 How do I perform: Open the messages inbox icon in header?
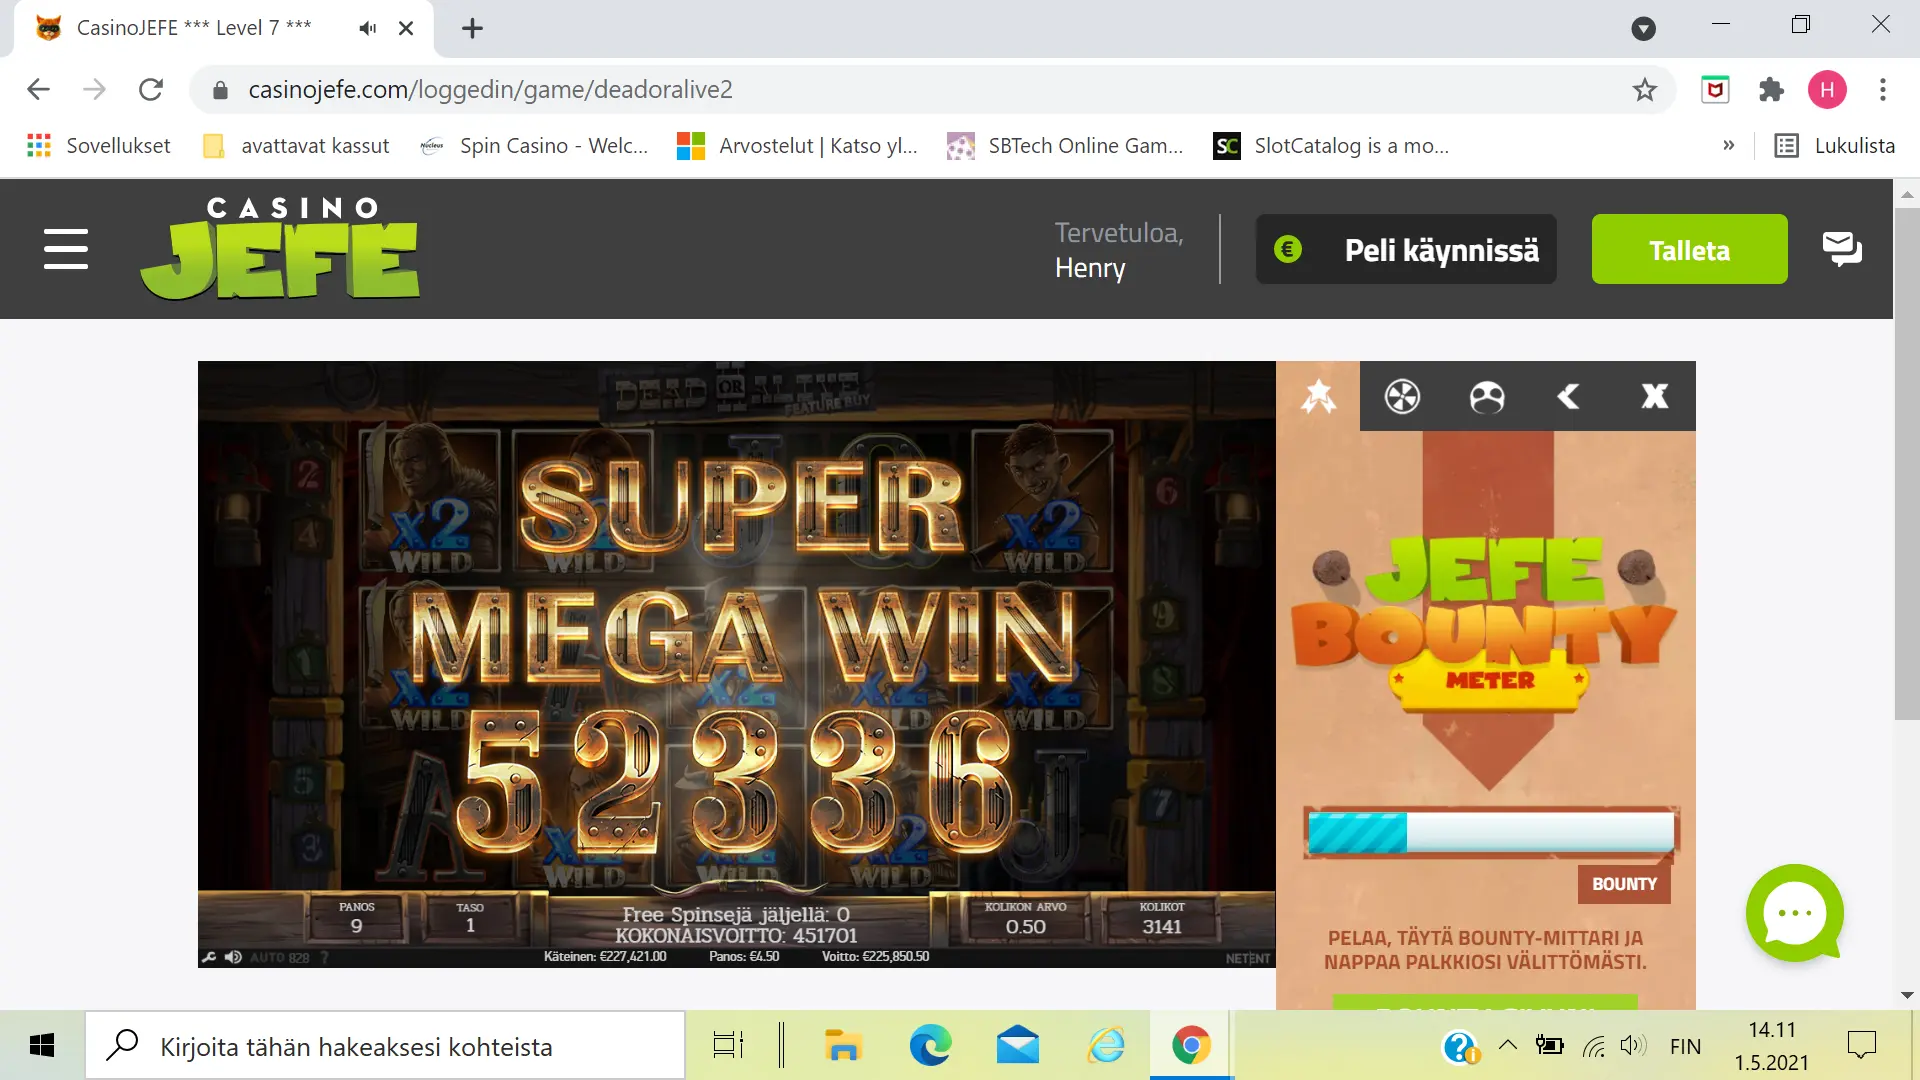[x=1841, y=248]
